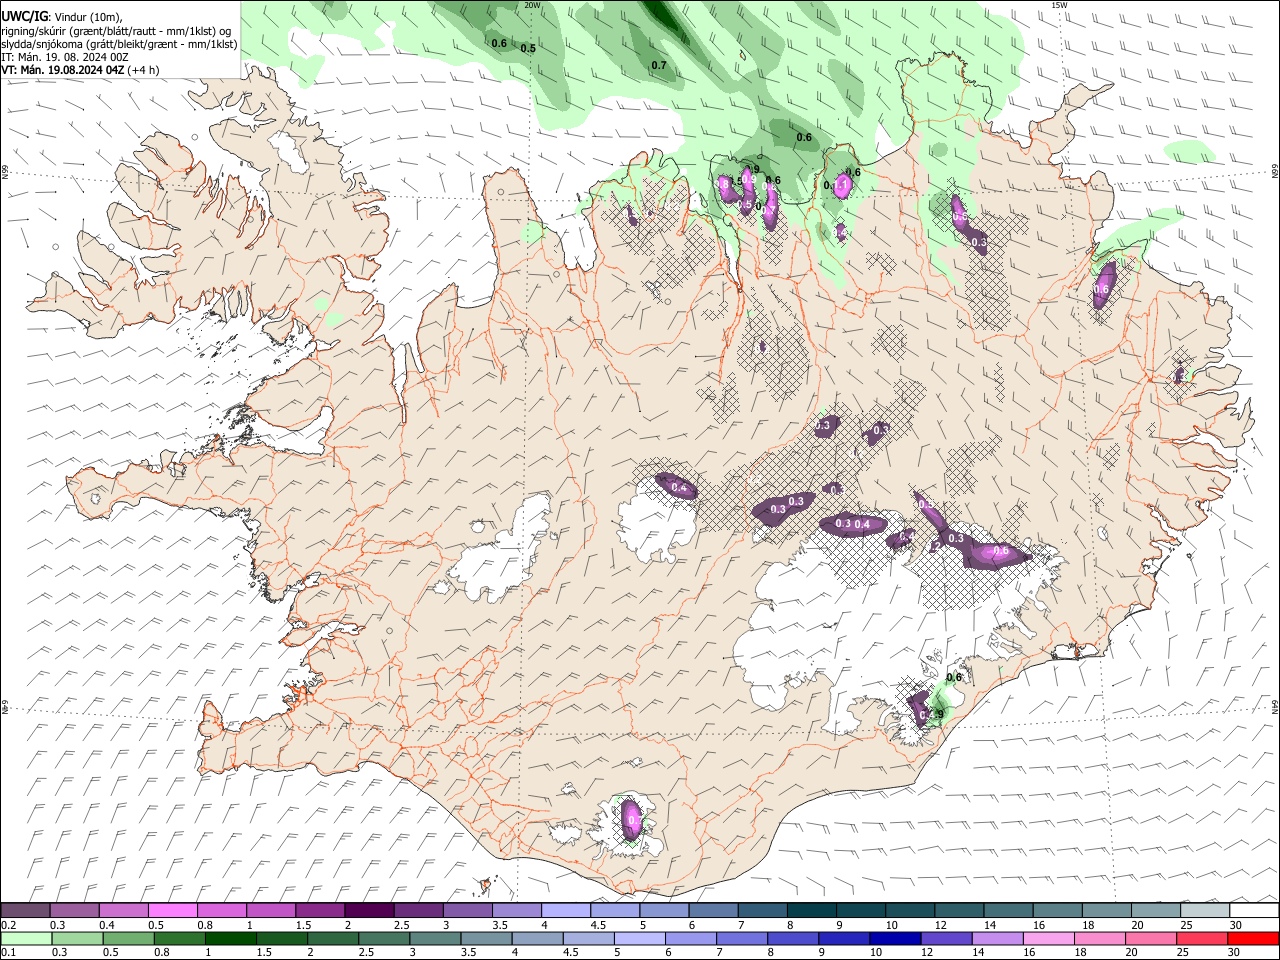
Task: Pick the deep navy blue 10 swatch in the green scale
Action: [897, 938]
